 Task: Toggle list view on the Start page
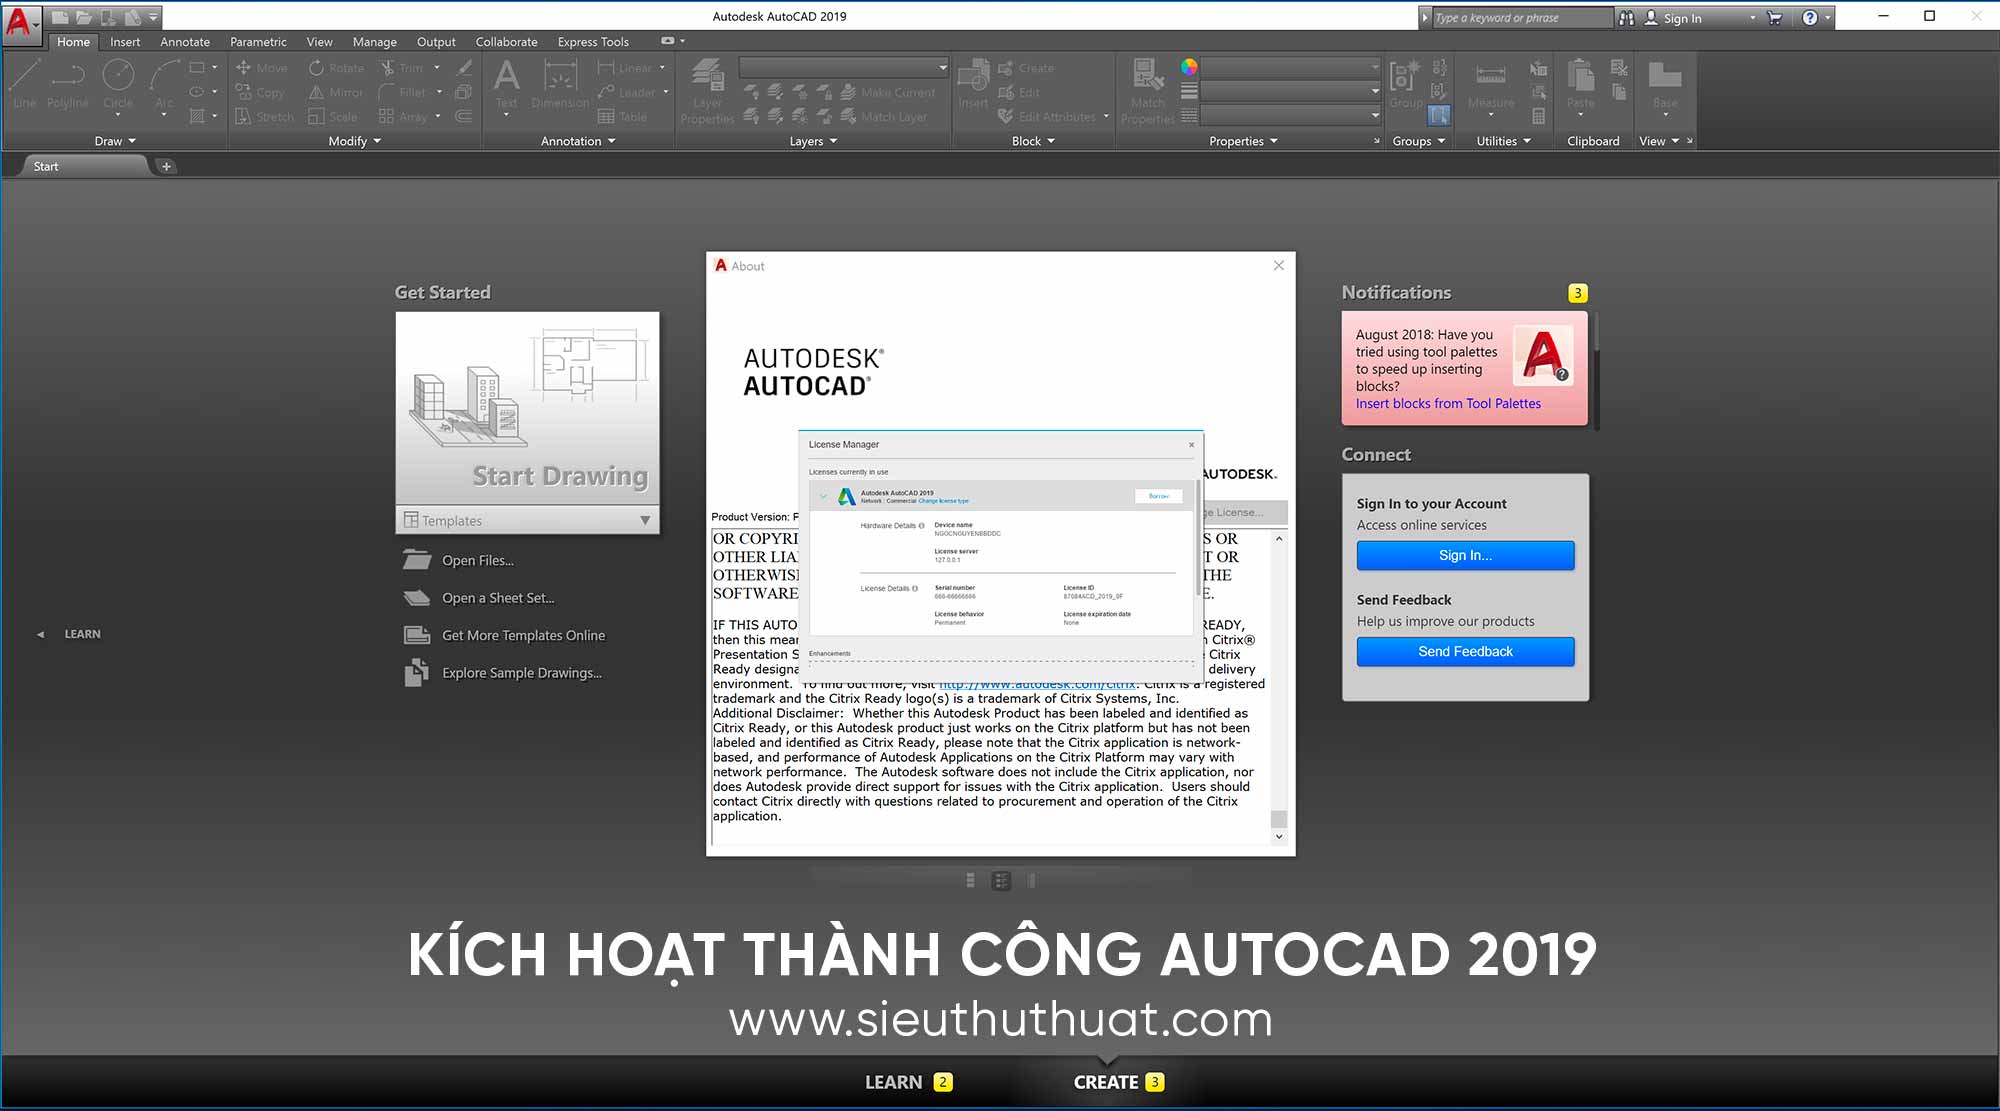pos(969,880)
